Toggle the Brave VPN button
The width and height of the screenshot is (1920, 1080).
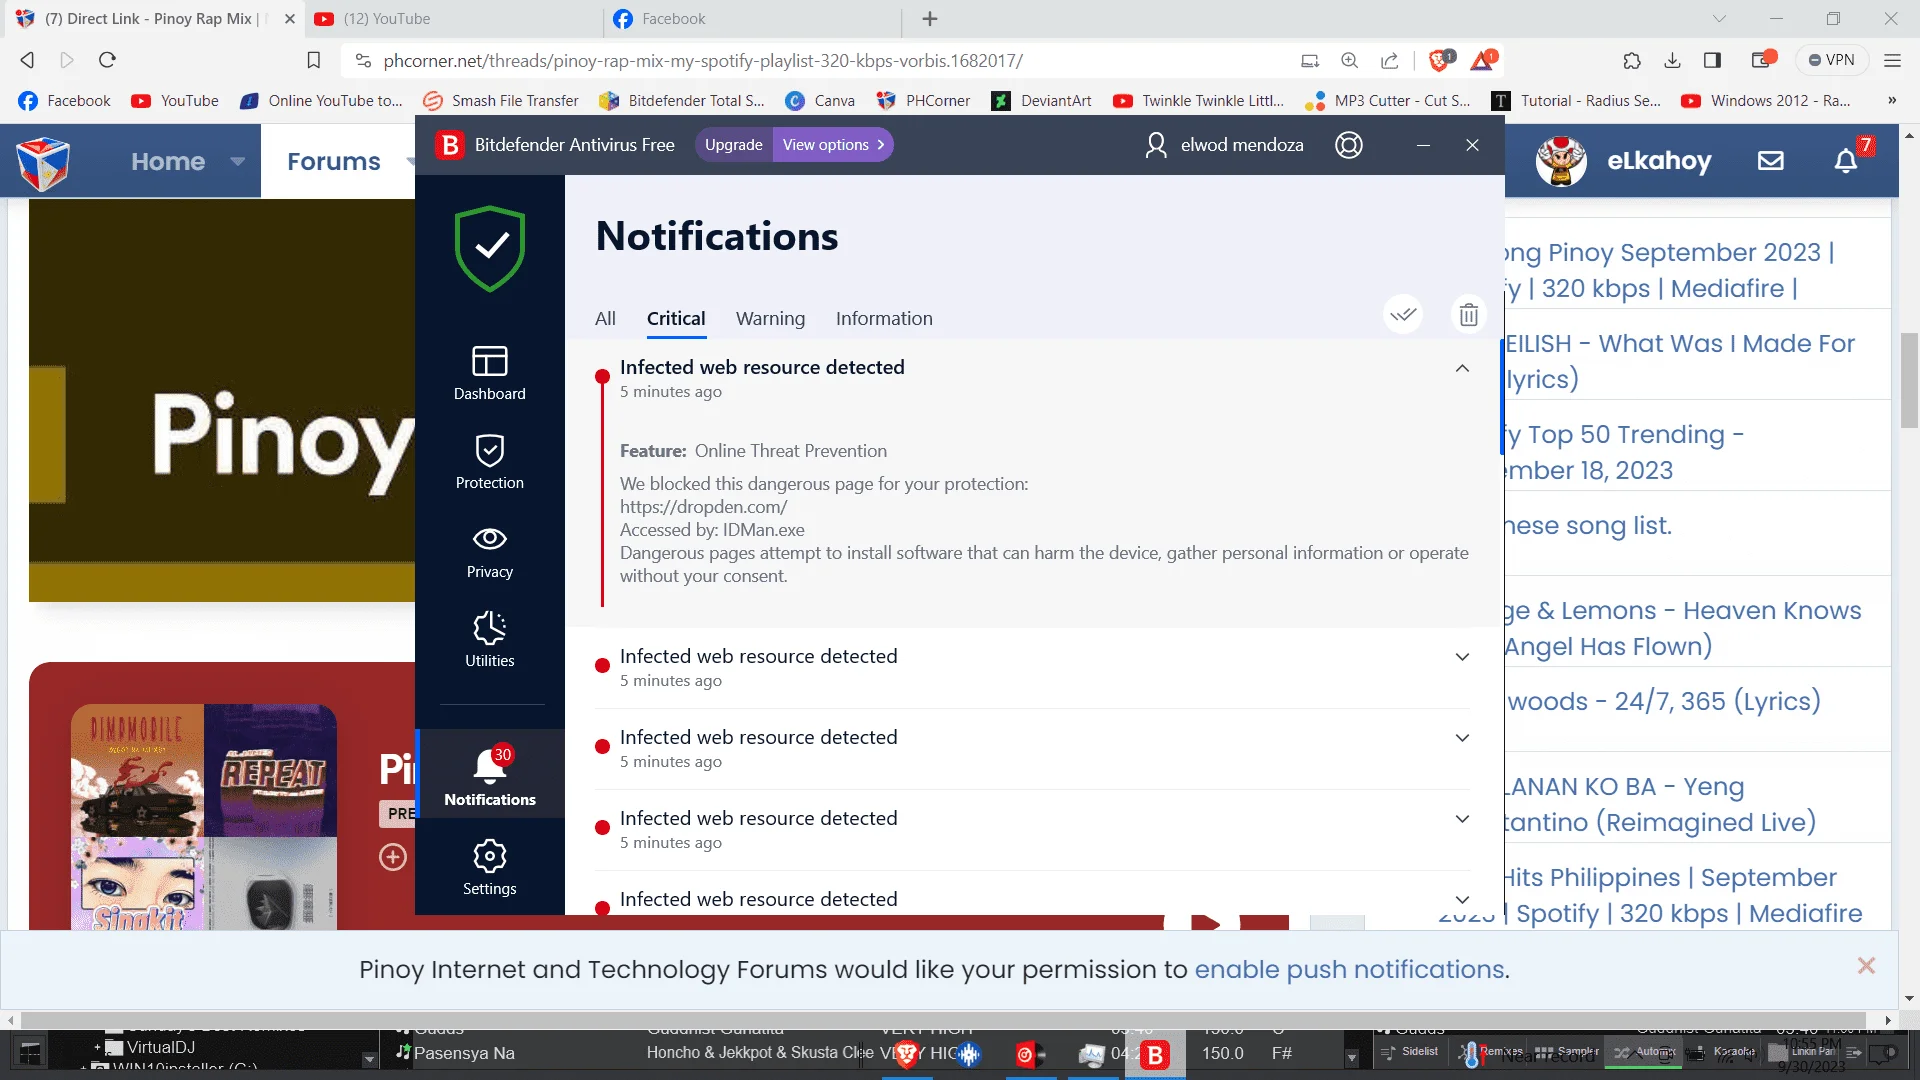[x=1832, y=60]
